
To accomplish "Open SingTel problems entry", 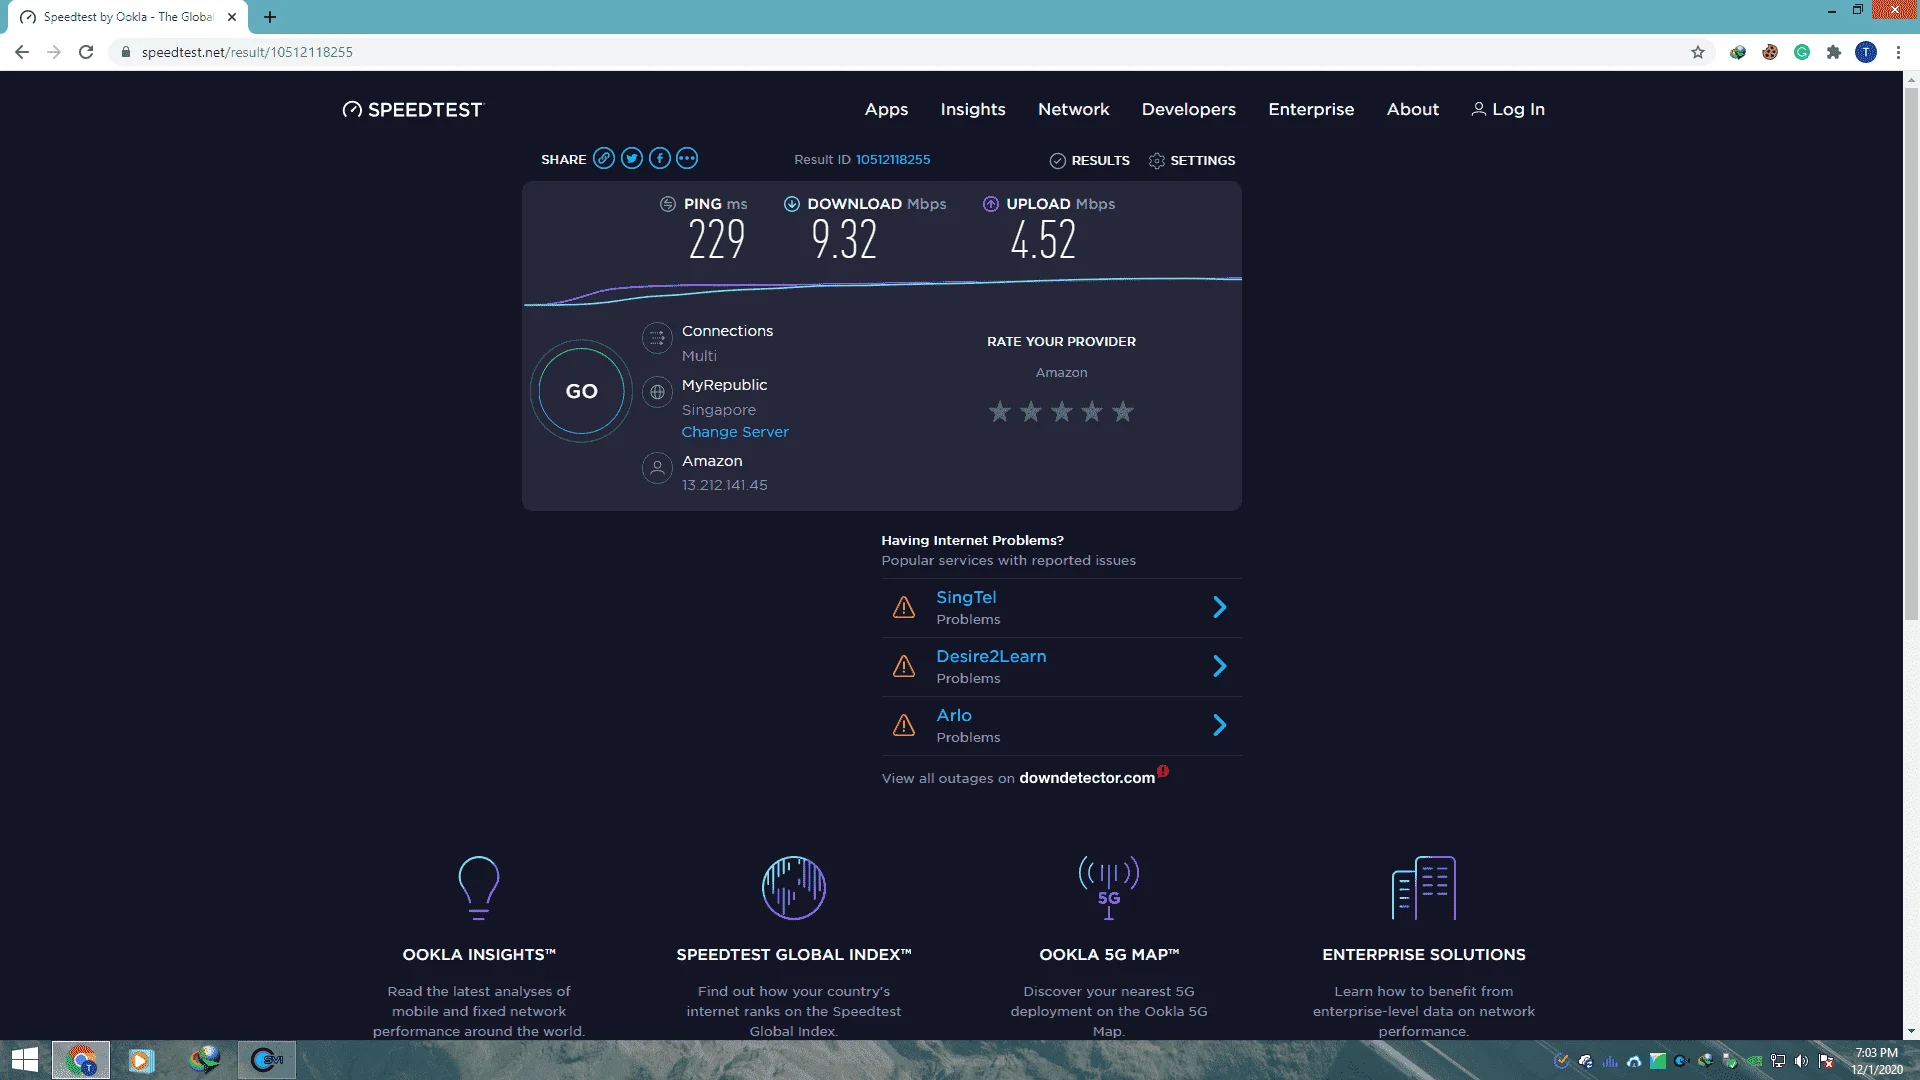I will (1061, 608).
